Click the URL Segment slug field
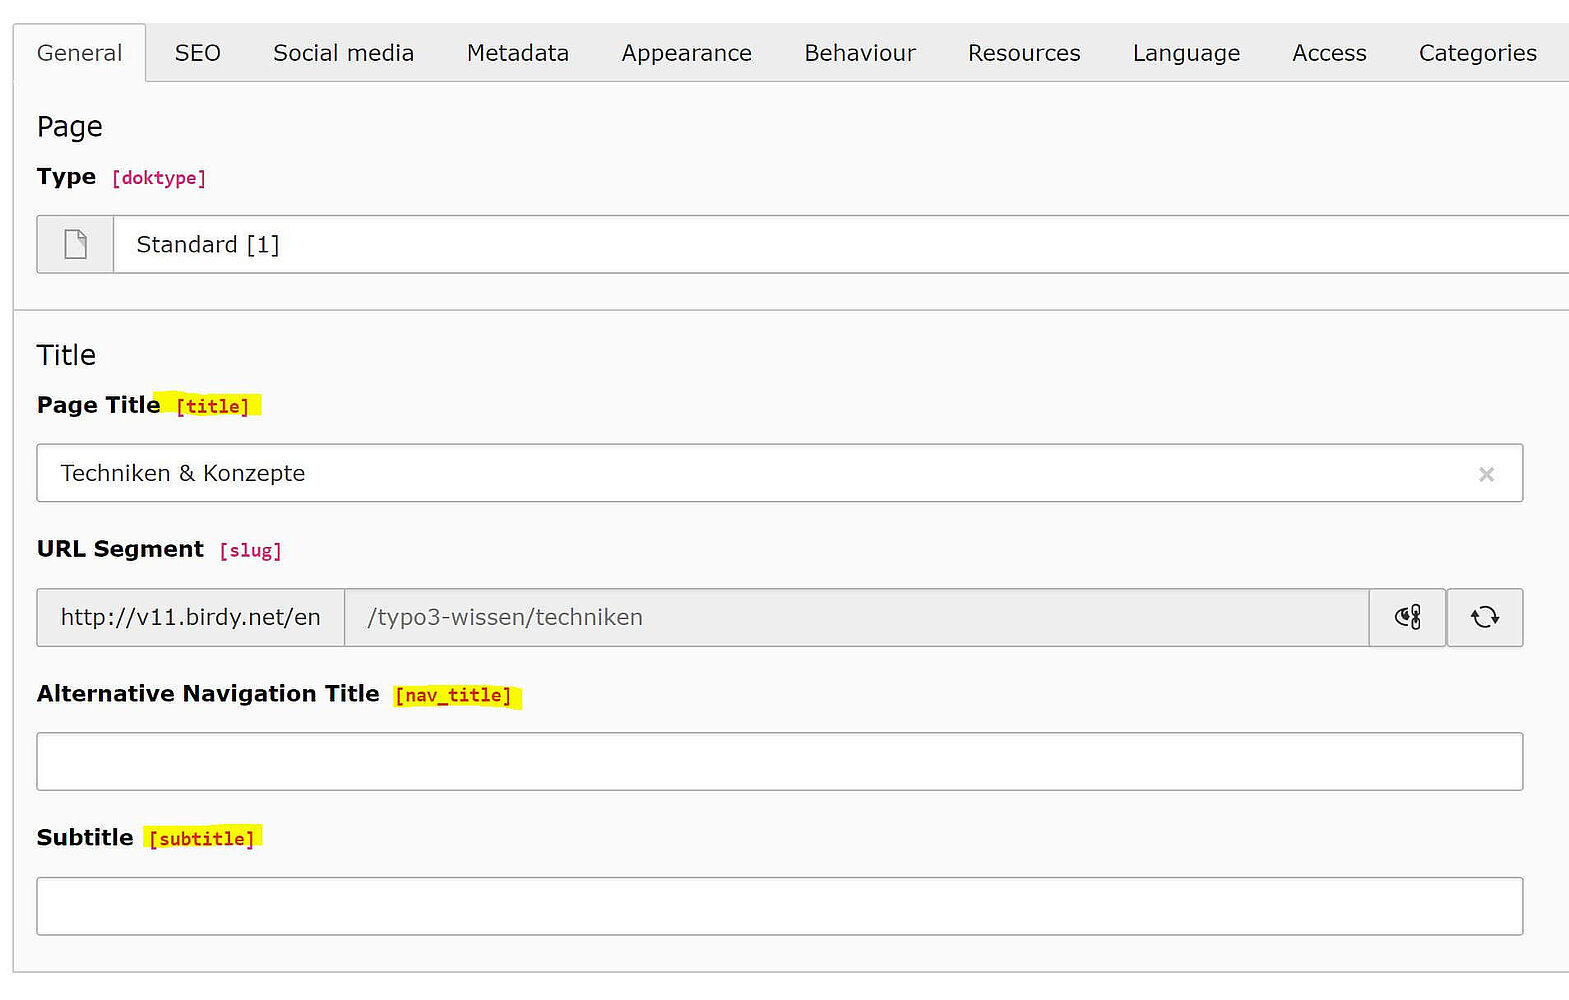The image size is (1569, 1000). [x=855, y=617]
